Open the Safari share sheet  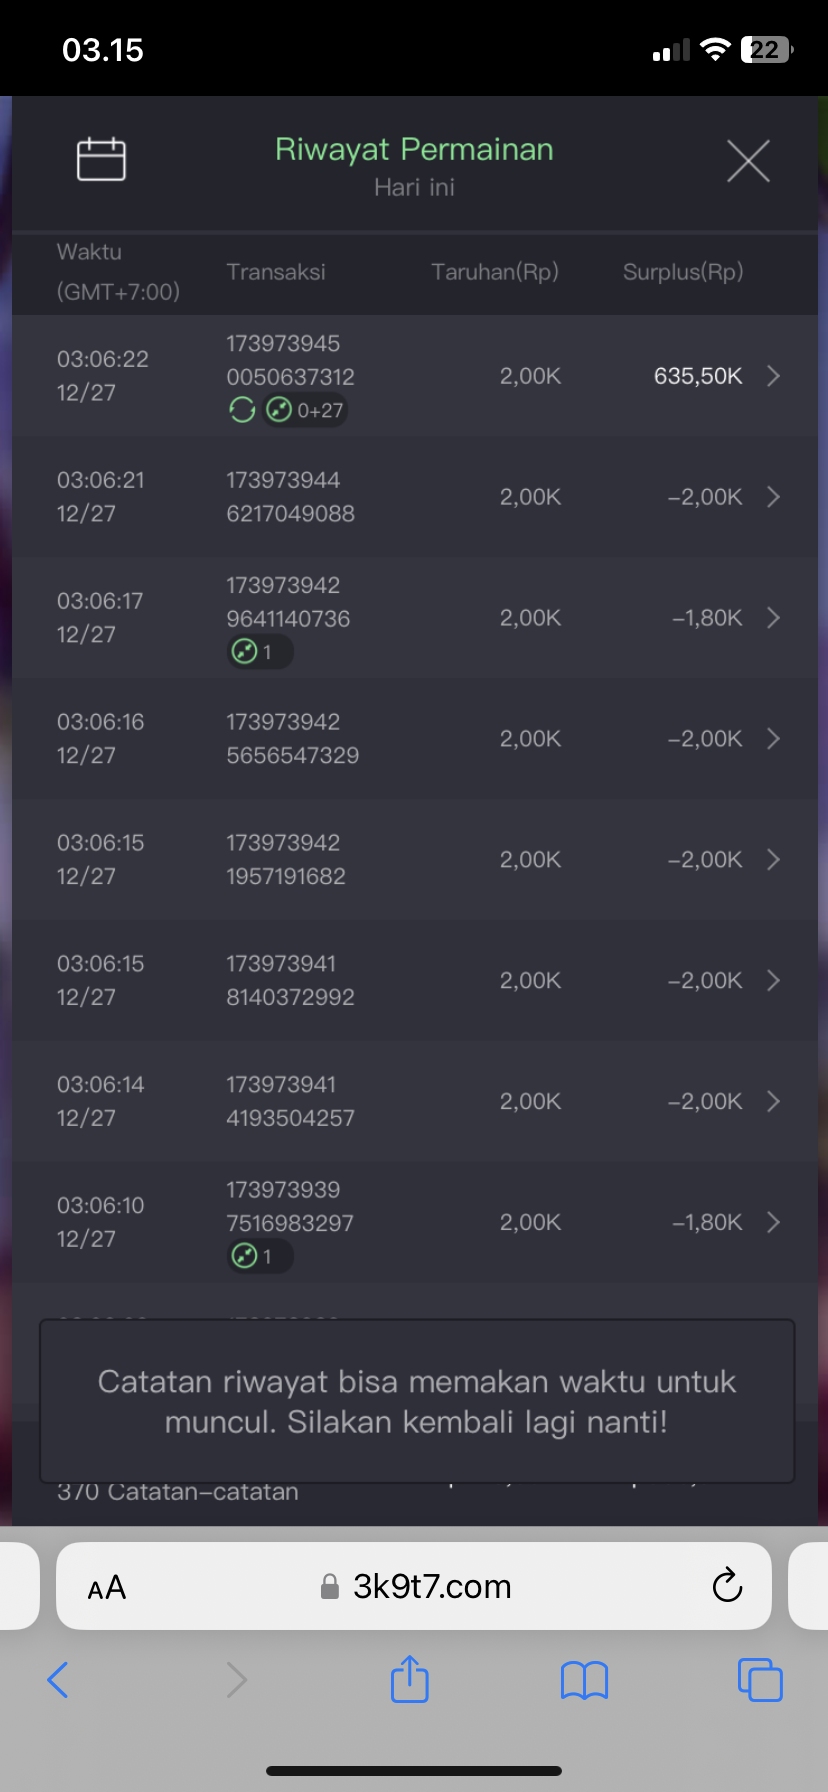tap(409, 1679)
